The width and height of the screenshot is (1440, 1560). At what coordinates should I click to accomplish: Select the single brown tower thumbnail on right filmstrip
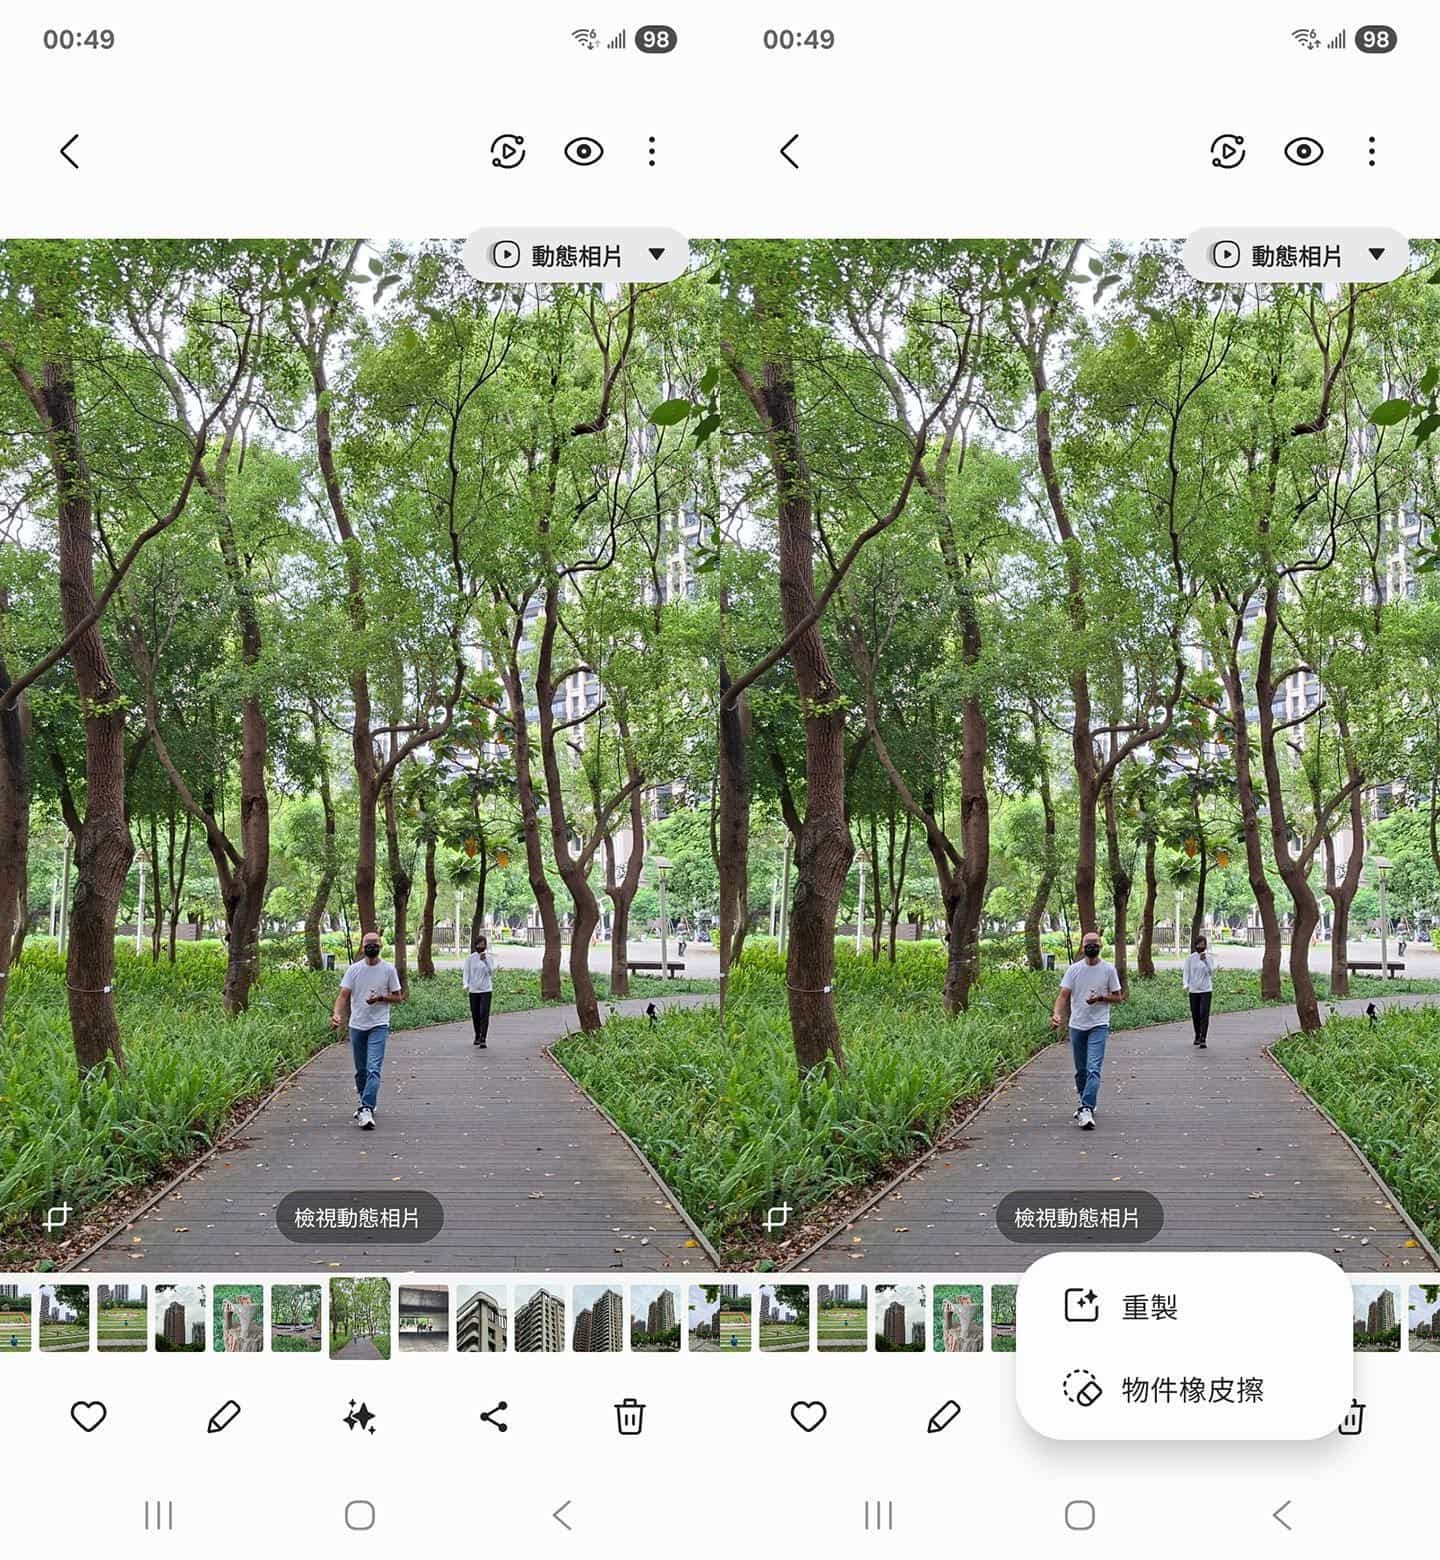[x=900, y=1318]
